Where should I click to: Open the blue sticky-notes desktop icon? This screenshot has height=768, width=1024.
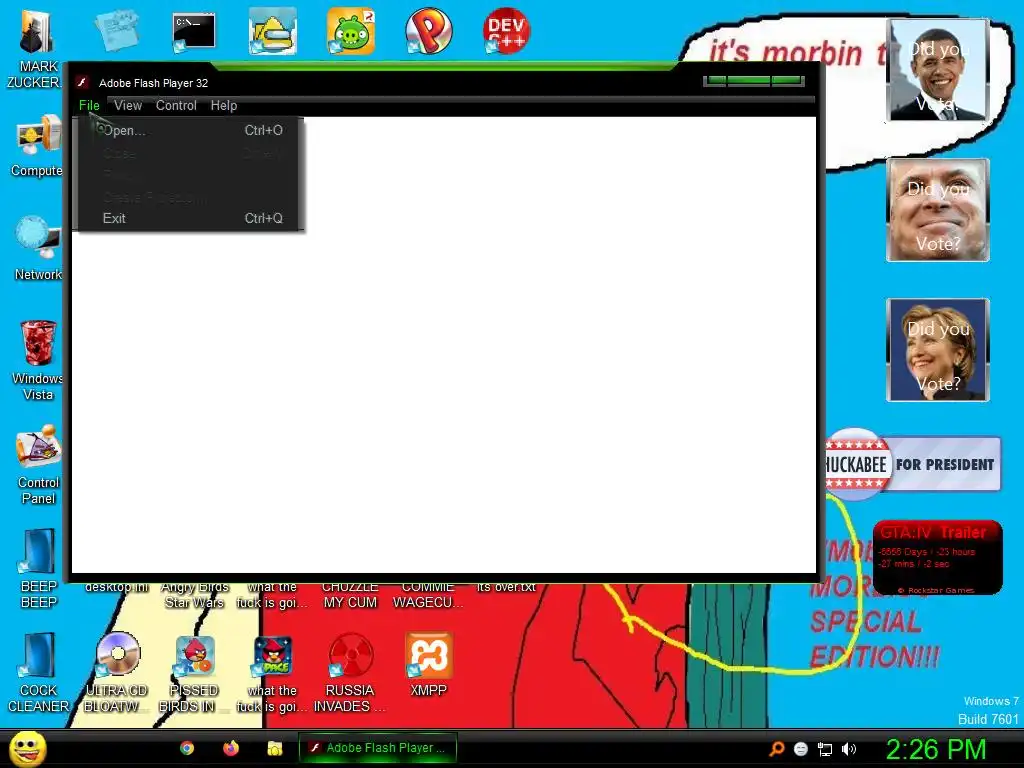pyautogui.click(x=116, y=31)
